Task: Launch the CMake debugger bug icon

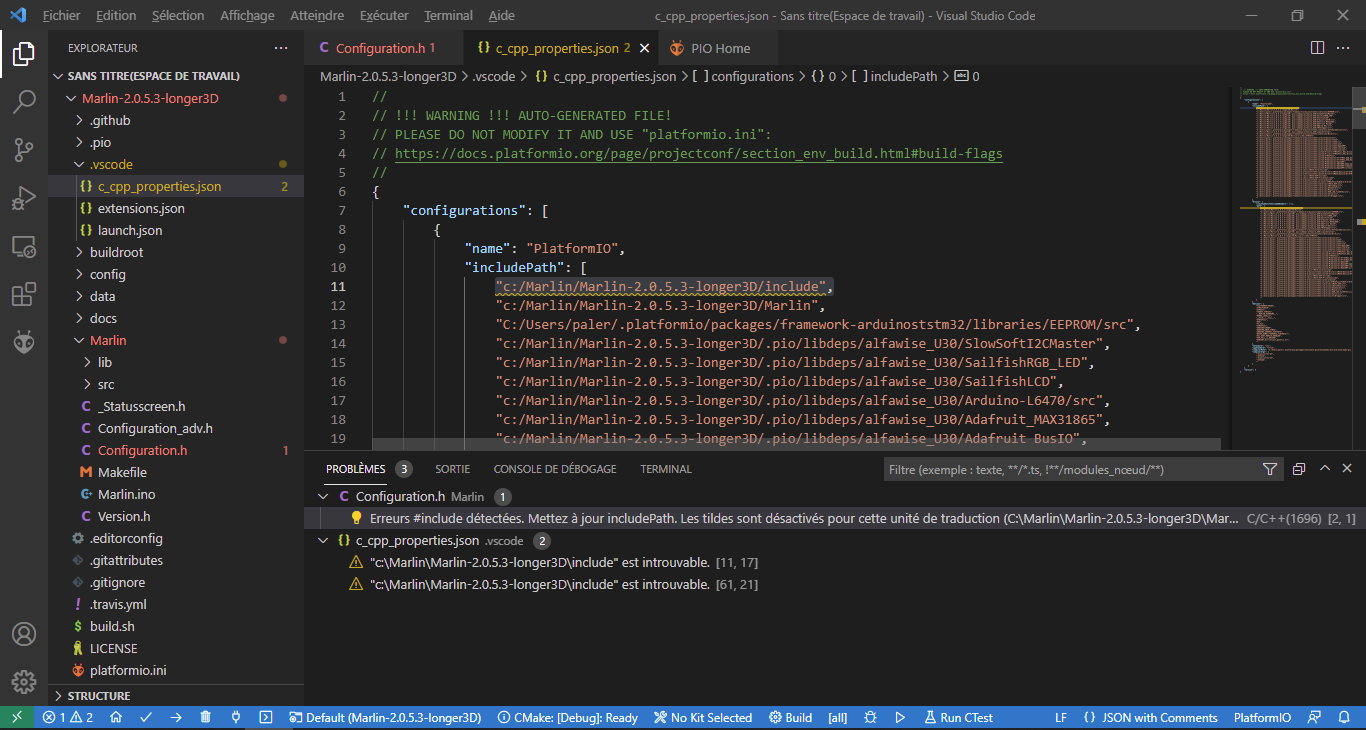Action: tap(871, 718)
